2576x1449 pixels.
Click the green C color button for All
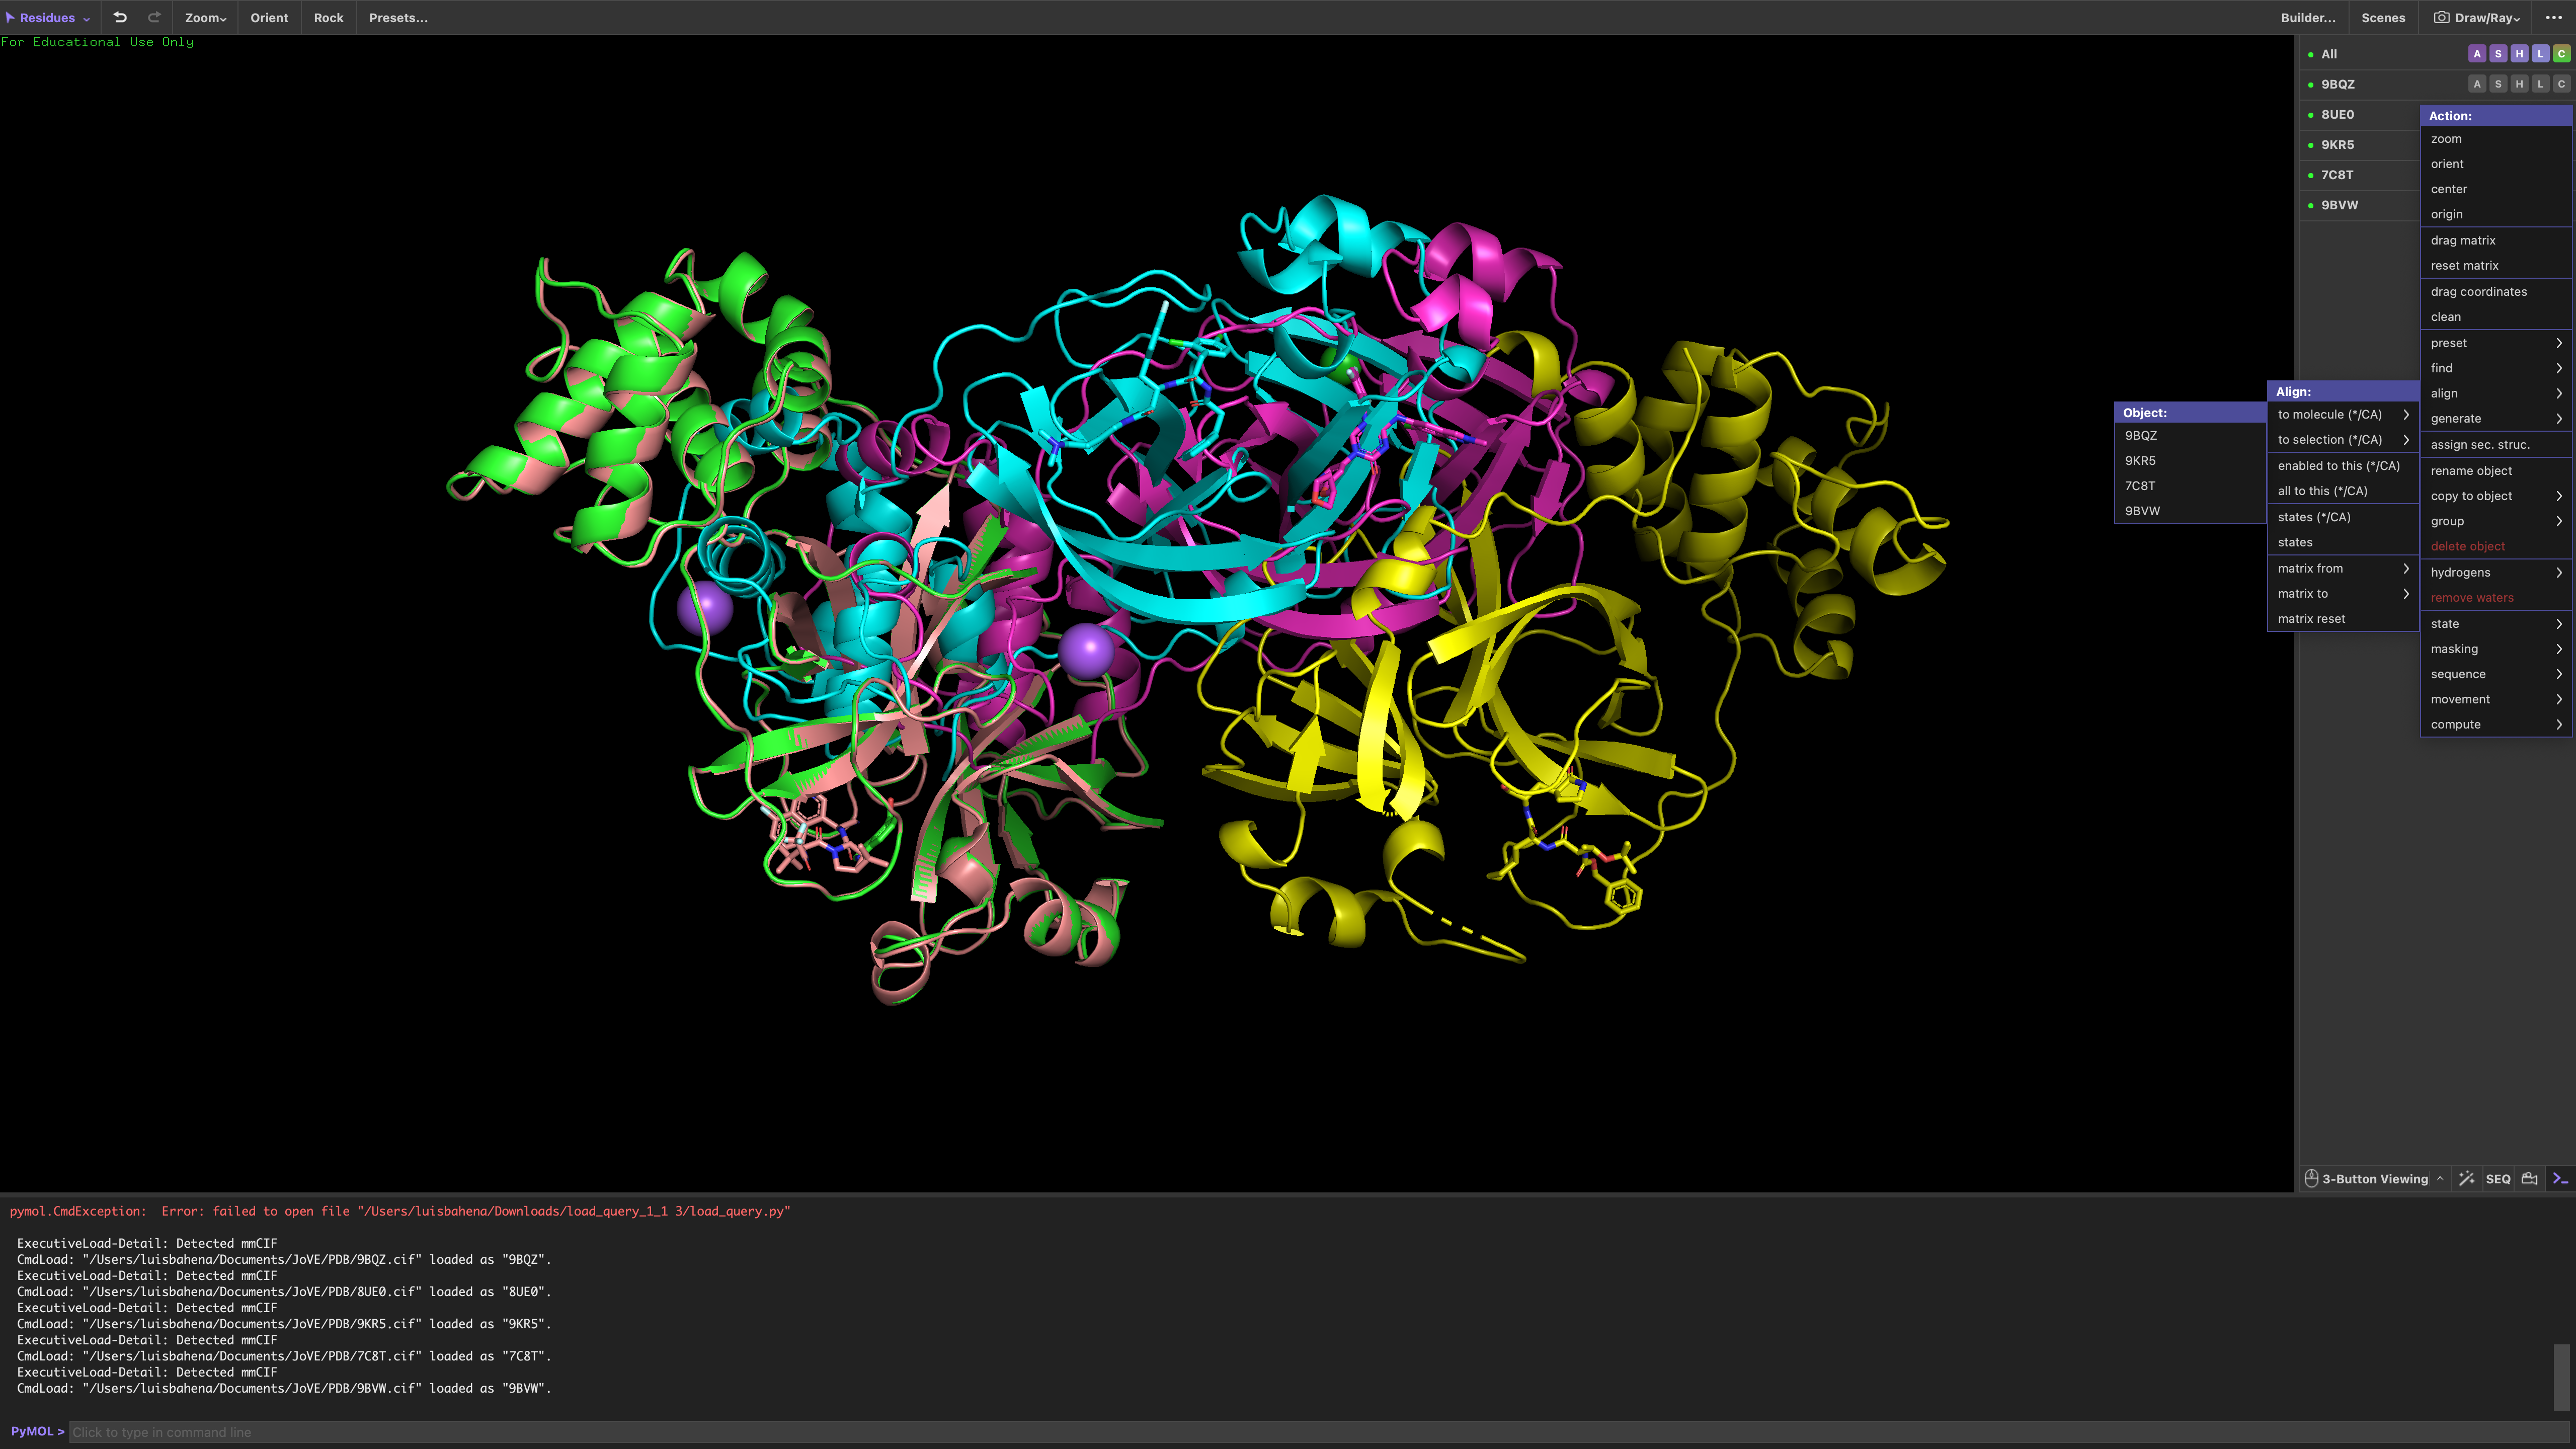2561,54
